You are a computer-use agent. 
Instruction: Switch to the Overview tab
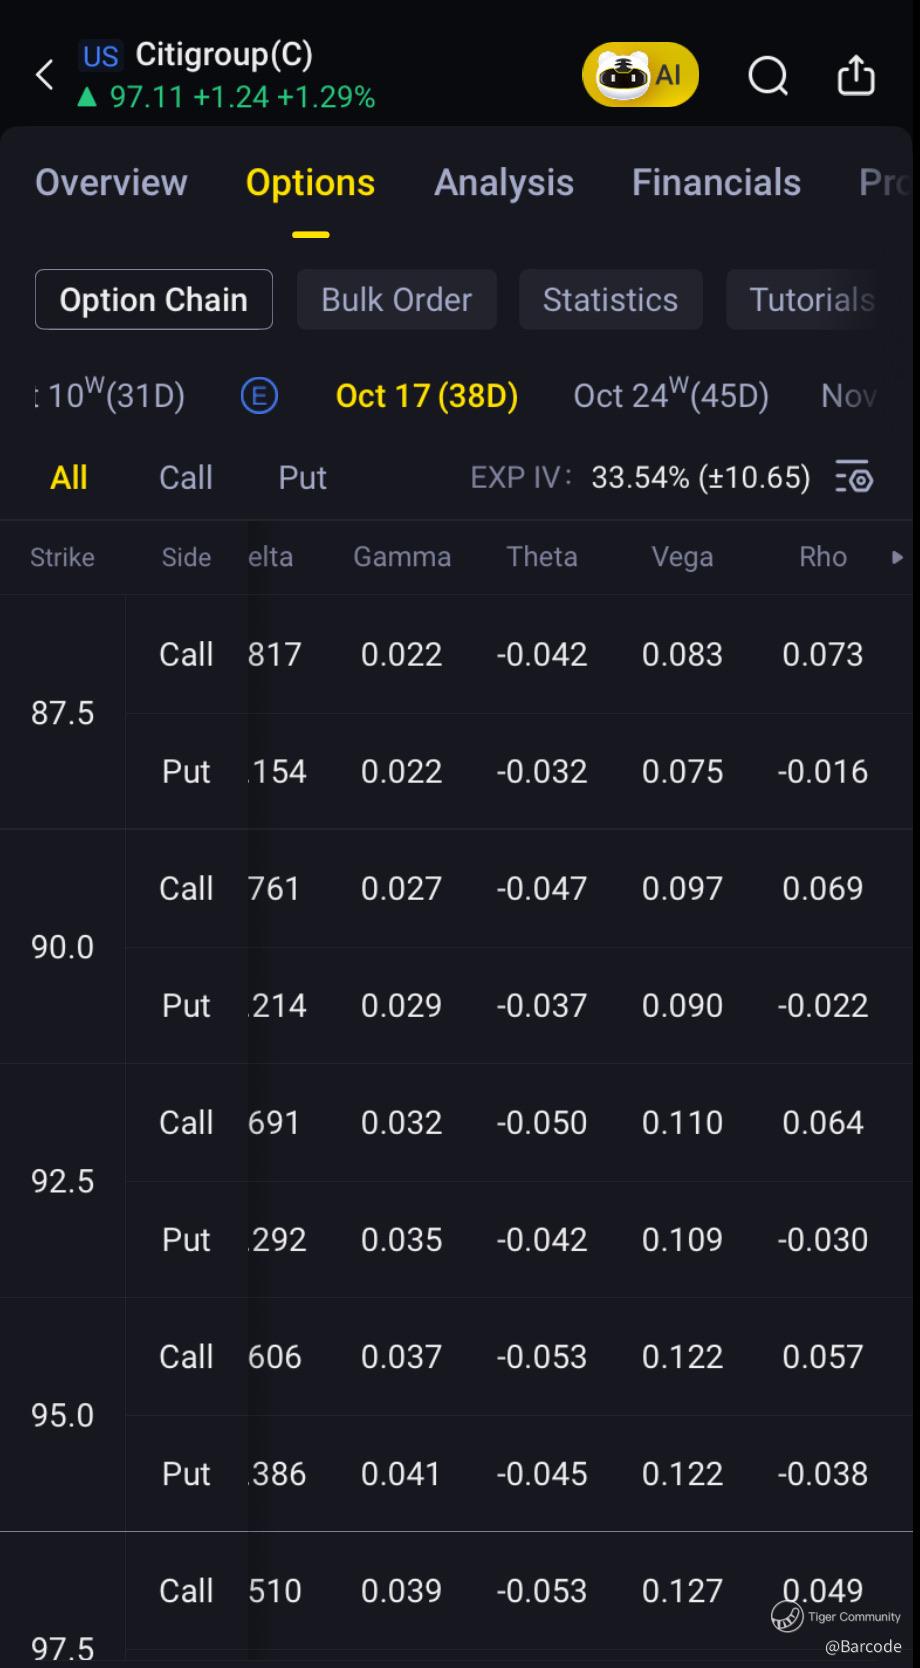111,183
